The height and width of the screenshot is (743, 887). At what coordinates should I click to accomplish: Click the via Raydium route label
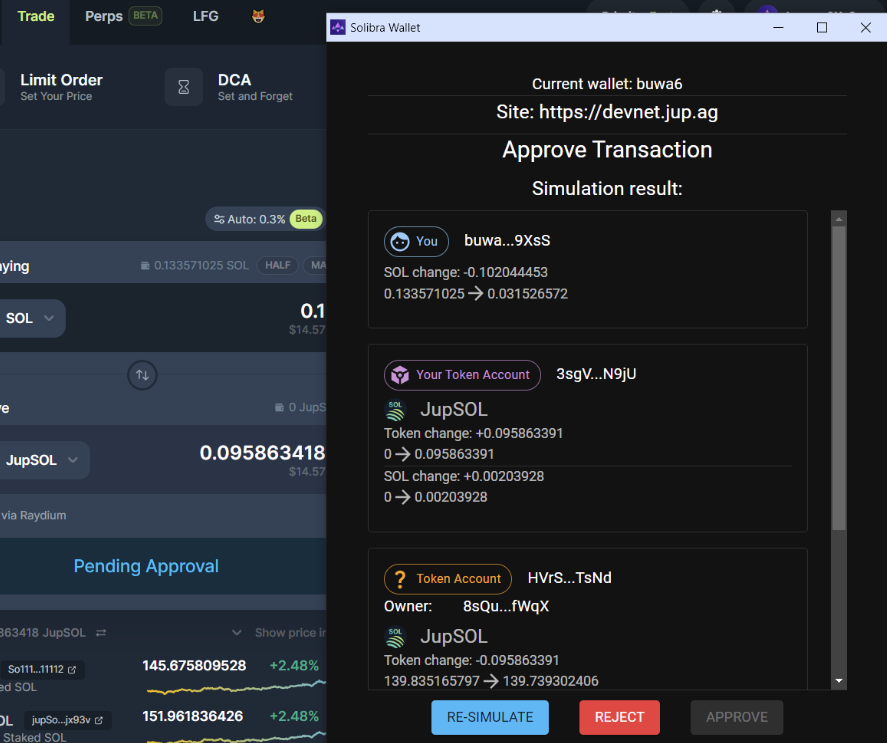pos(33,516)
